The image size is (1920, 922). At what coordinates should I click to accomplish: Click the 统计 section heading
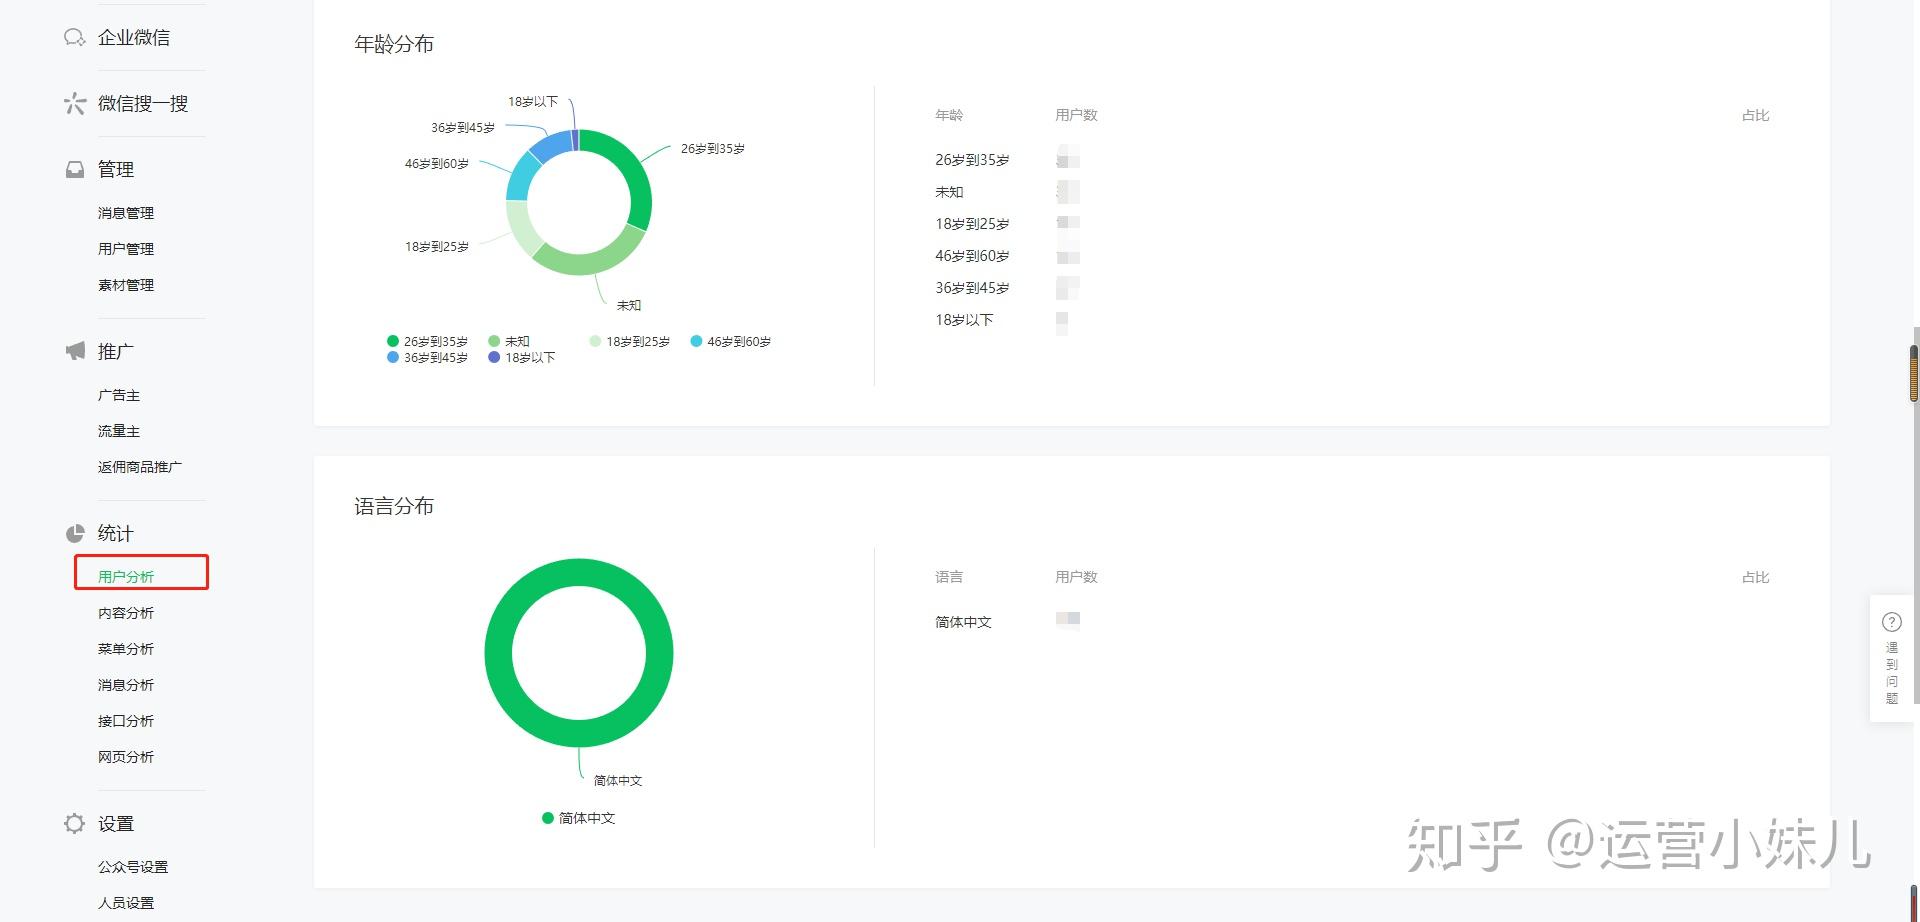tap(116, 533)
